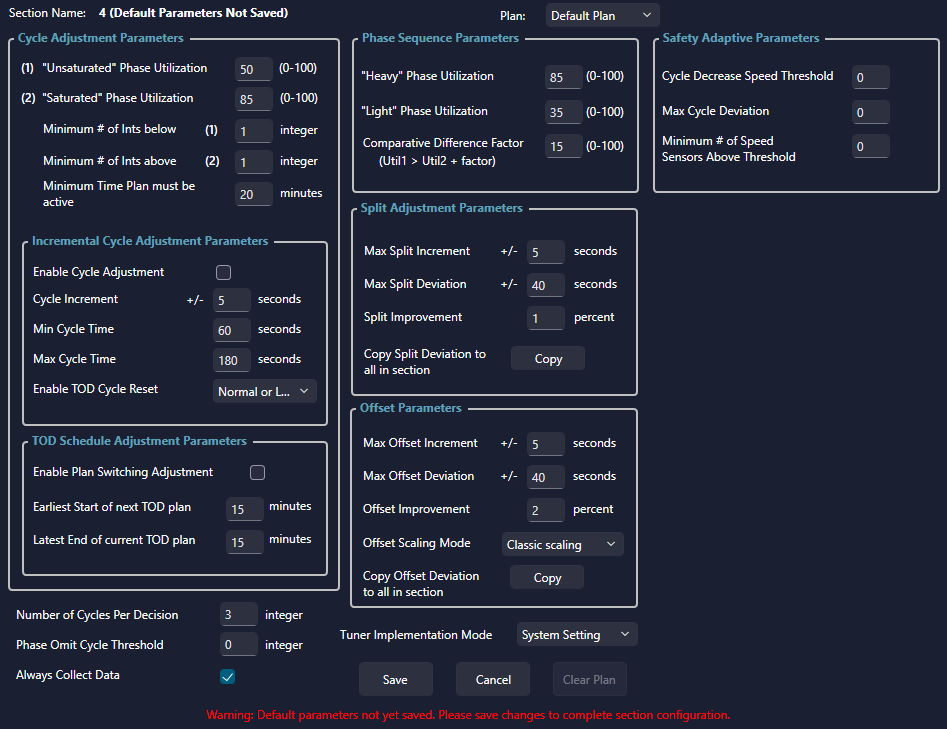Image resolution: width=947 pixels, height=729 pixels.
Task: Open Offset Scaling Mode dropdown
Action: 562,544
